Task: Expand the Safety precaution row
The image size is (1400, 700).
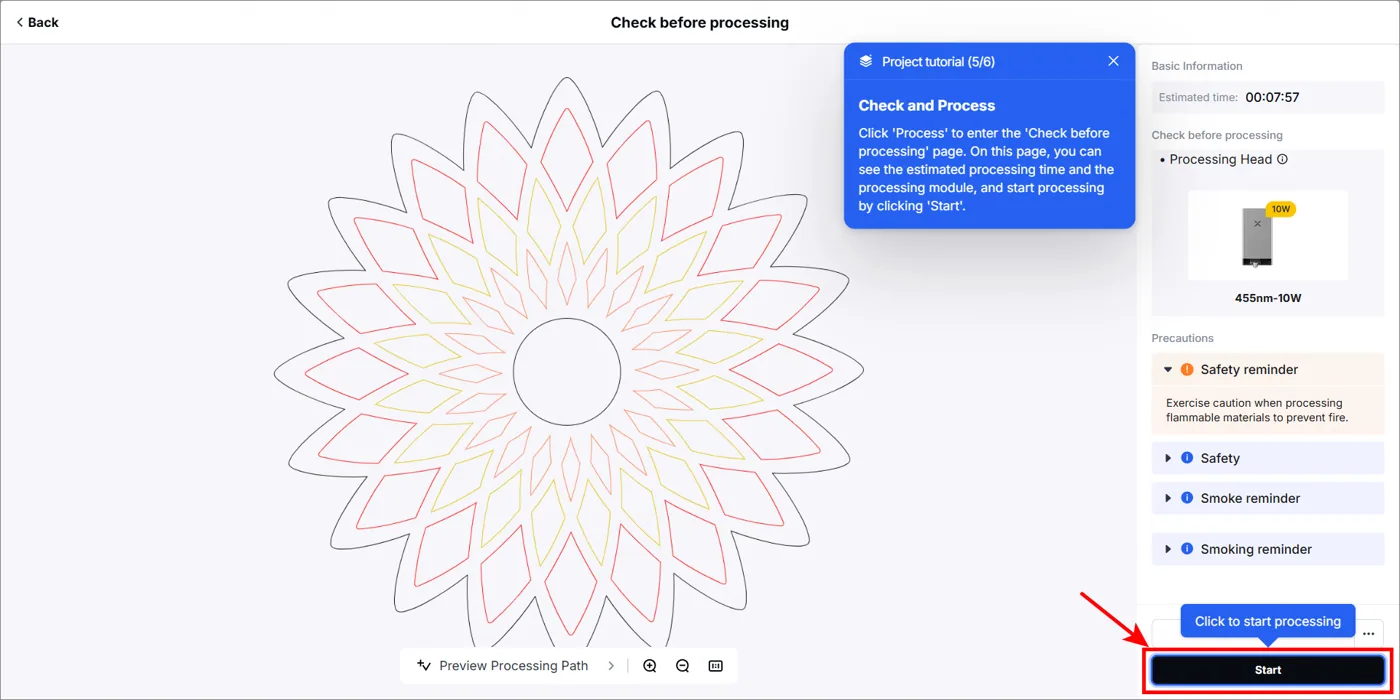Action: click(x=1268, y=458)
